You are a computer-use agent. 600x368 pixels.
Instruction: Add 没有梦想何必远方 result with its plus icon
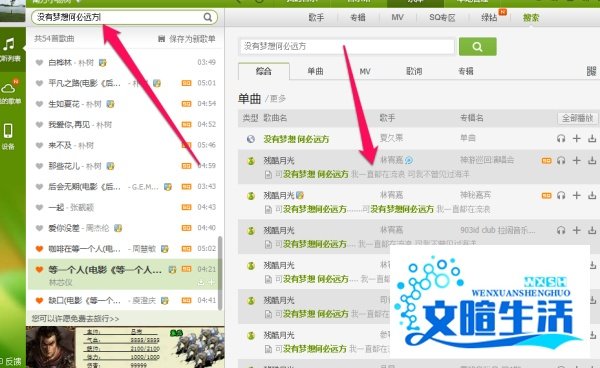coord(576,138)
